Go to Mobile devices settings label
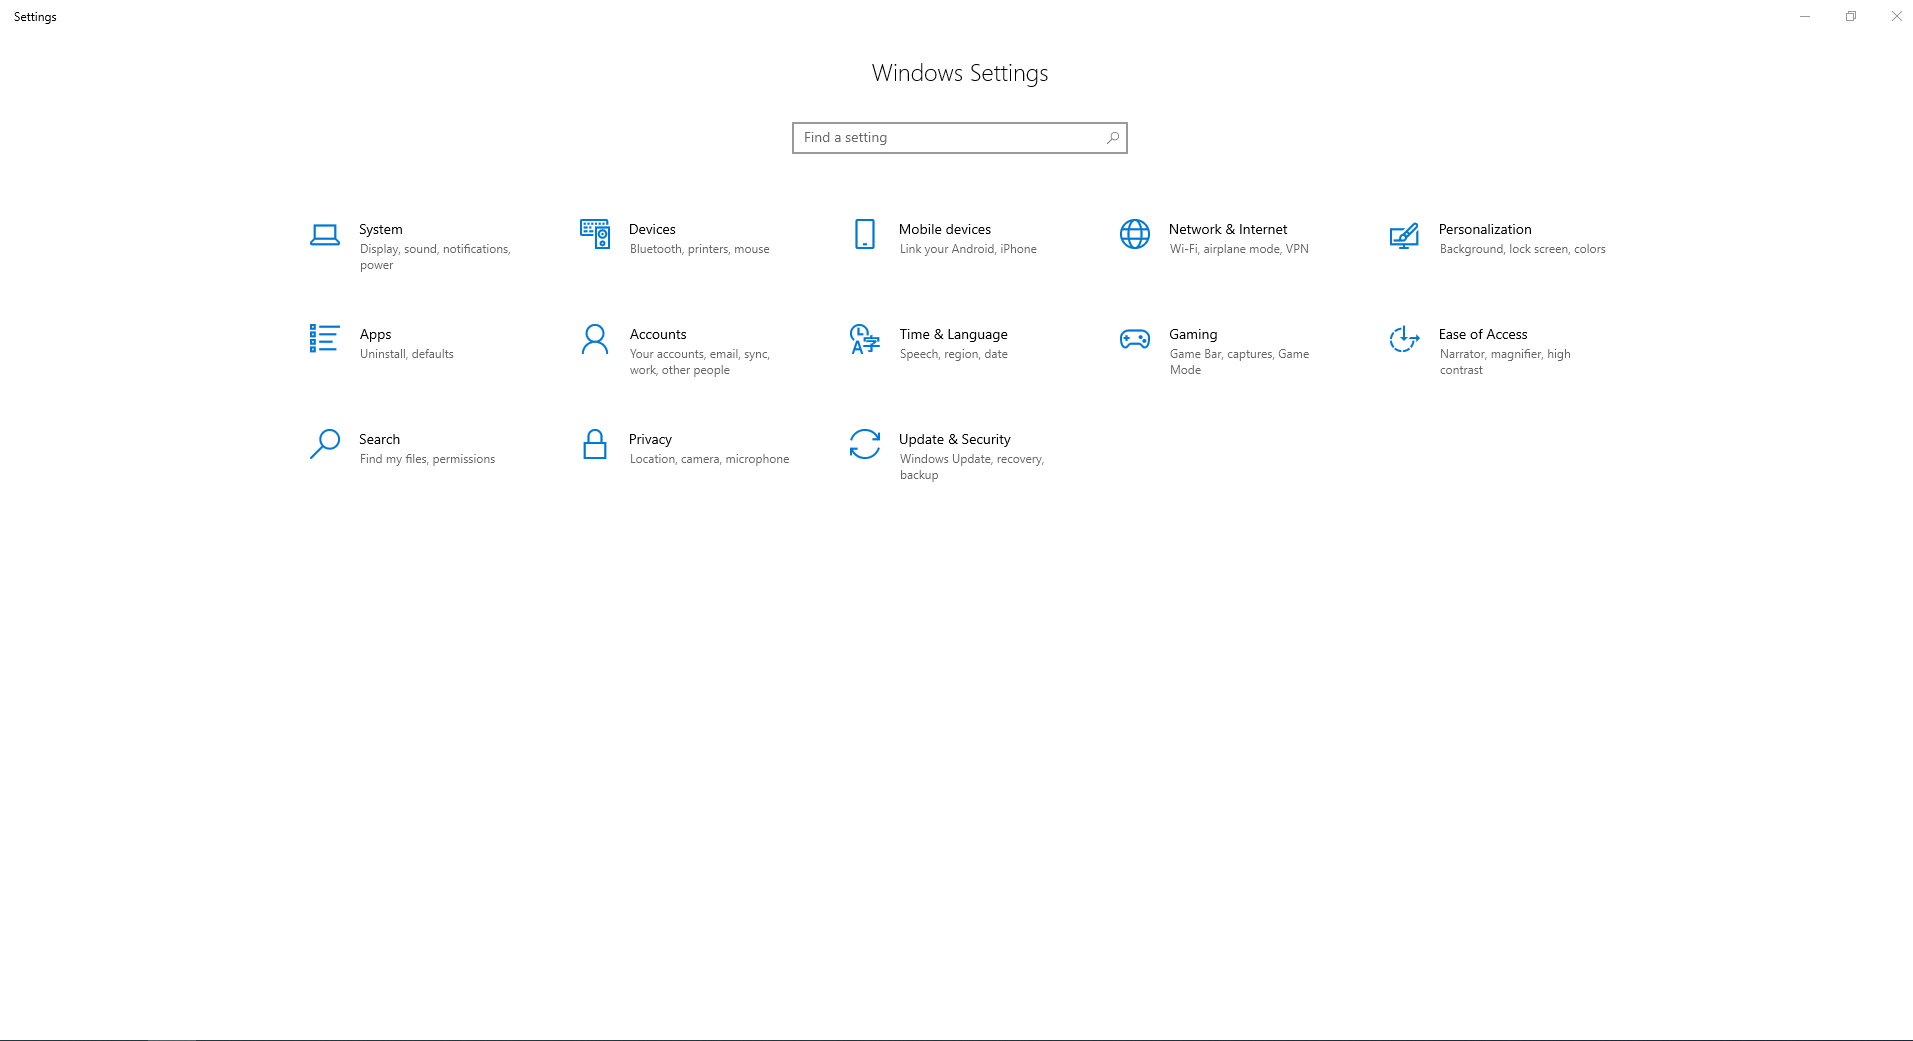Viewport: 1913px width, 1041px height. coord(945,229)
